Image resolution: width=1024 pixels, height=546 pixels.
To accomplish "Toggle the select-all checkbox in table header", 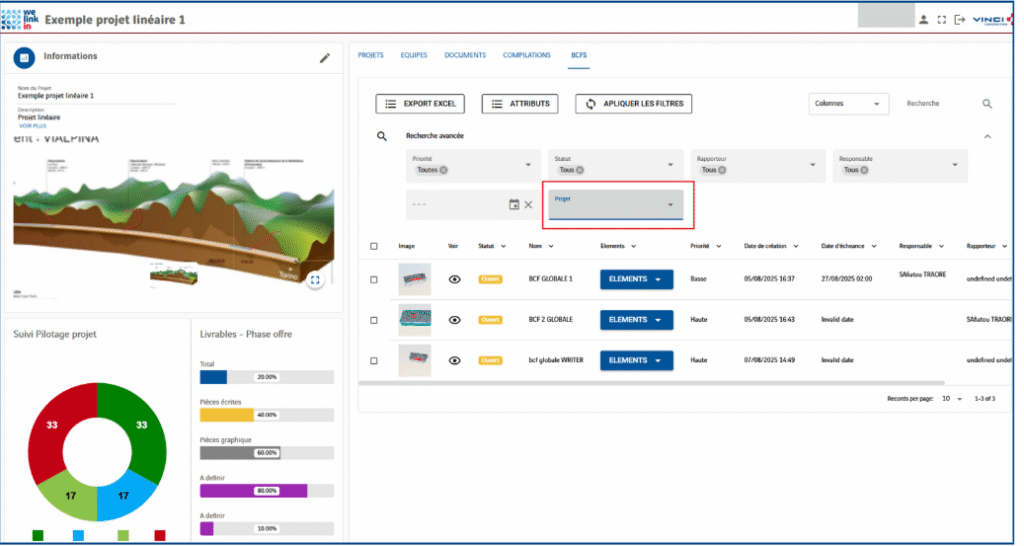I will (x=374, y=246).
